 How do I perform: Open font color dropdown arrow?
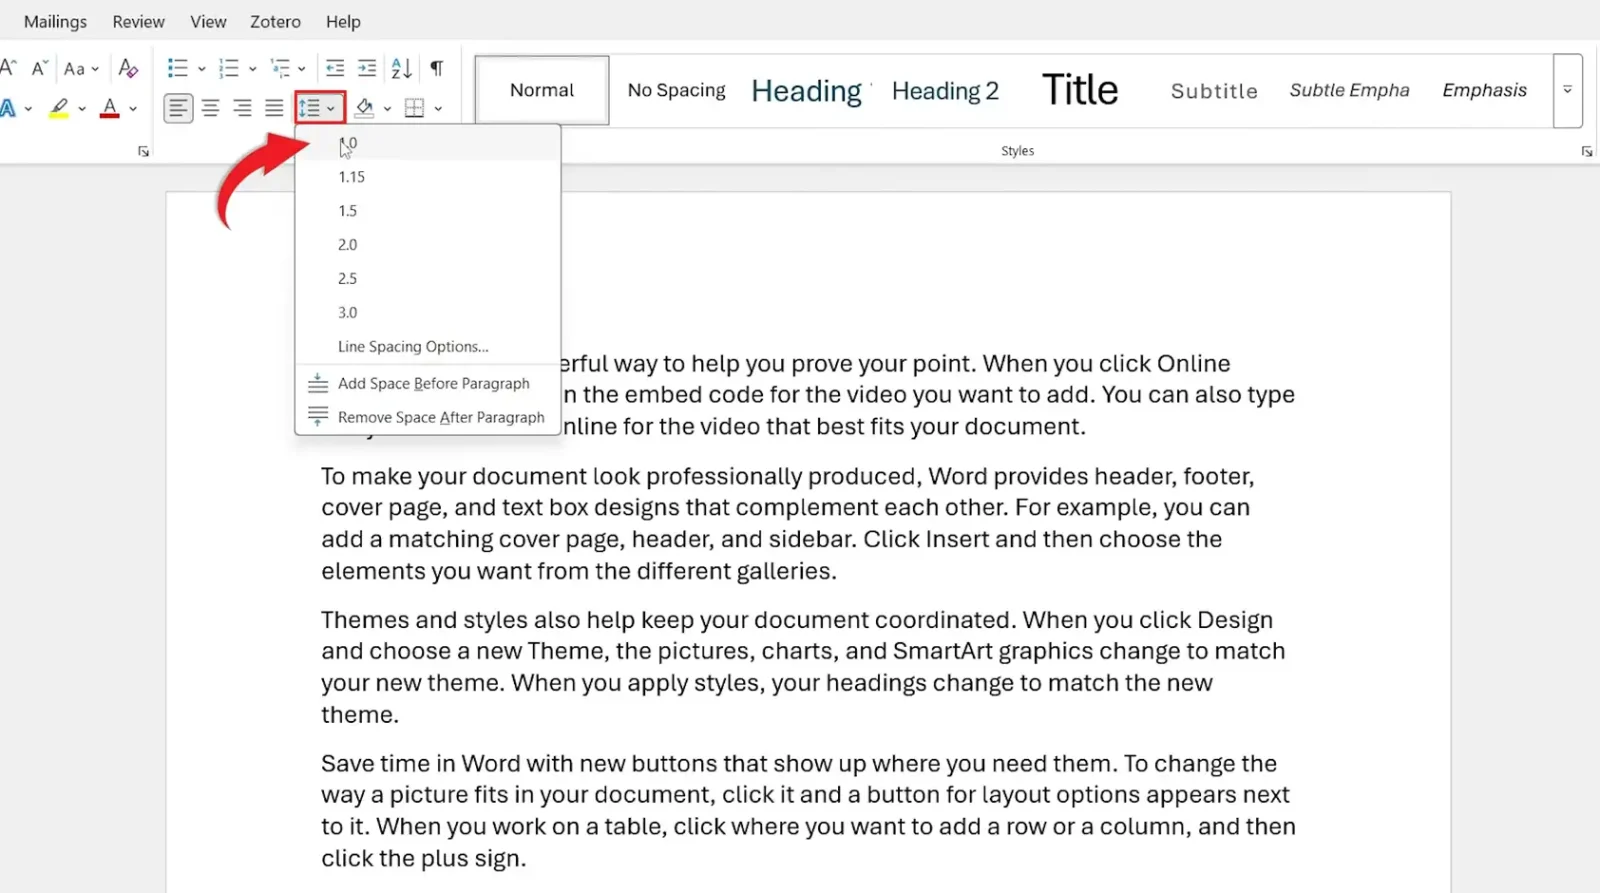point(133,109)
